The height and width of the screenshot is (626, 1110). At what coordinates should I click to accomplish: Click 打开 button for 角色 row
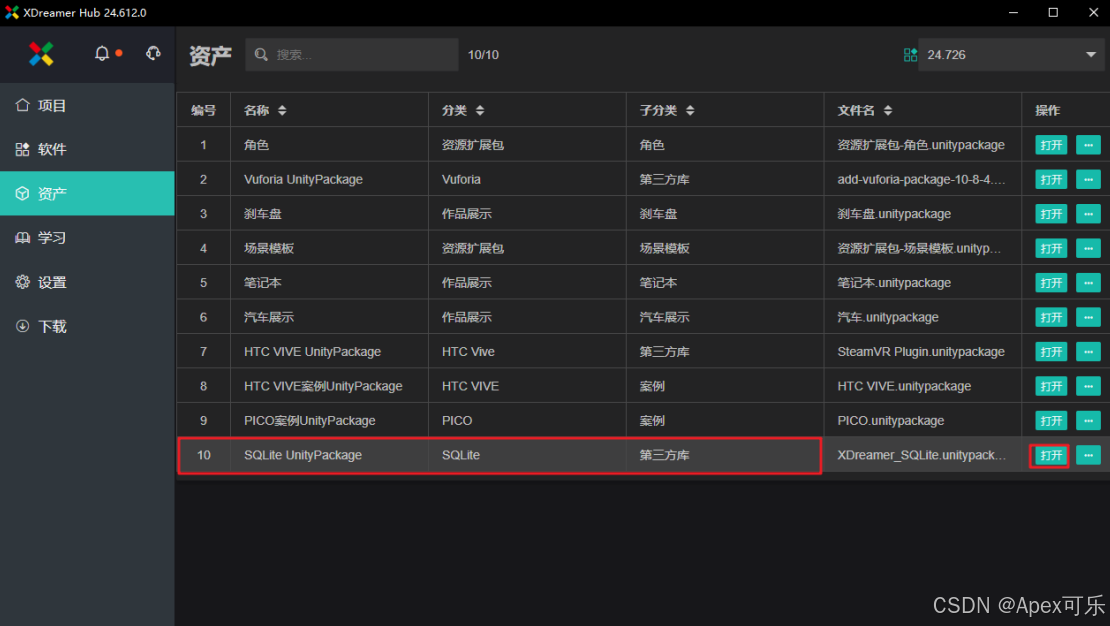click(x=1051, y=145)
